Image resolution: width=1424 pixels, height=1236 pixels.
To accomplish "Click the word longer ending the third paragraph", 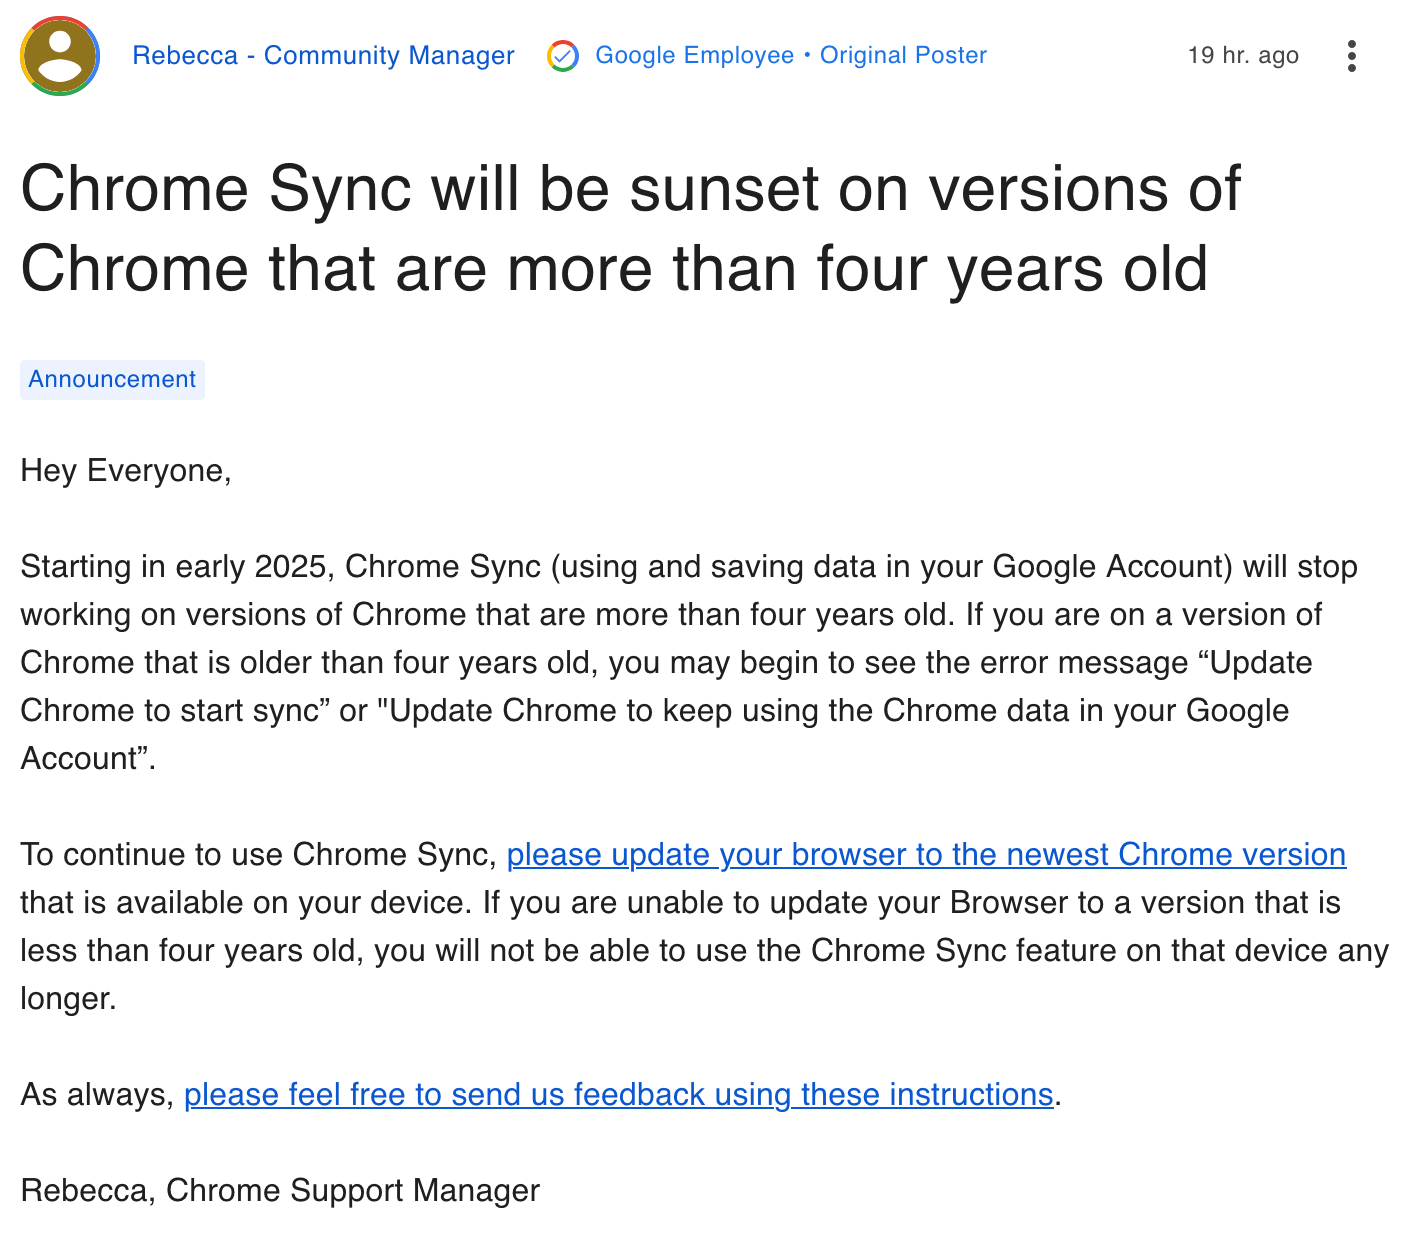I will point(68,999).
